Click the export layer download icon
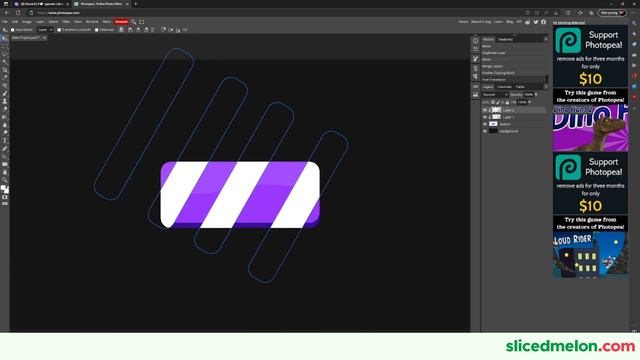This screenshot has height=360, width=640. click(x=121, y=29)
